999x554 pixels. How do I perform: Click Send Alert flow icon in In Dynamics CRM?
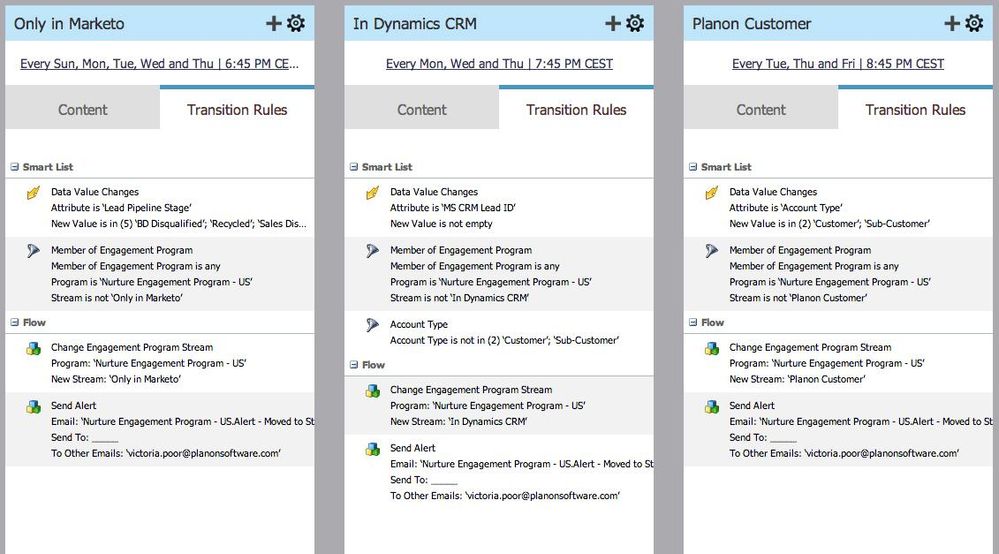(373, 449)
